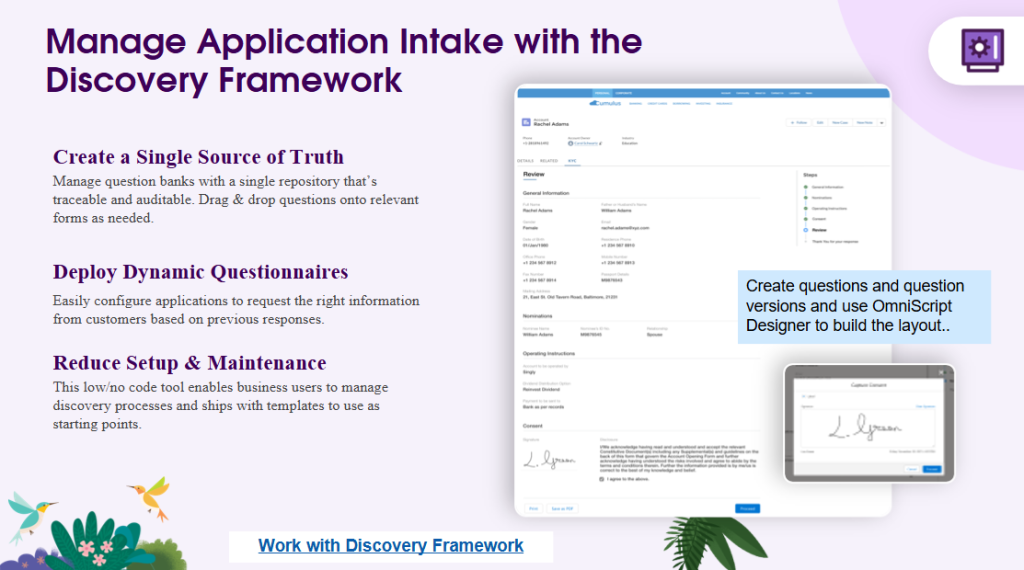This screenshot has width=1024, height=570.
Task: Click the Edit button on the account
Action: [820, 123]
